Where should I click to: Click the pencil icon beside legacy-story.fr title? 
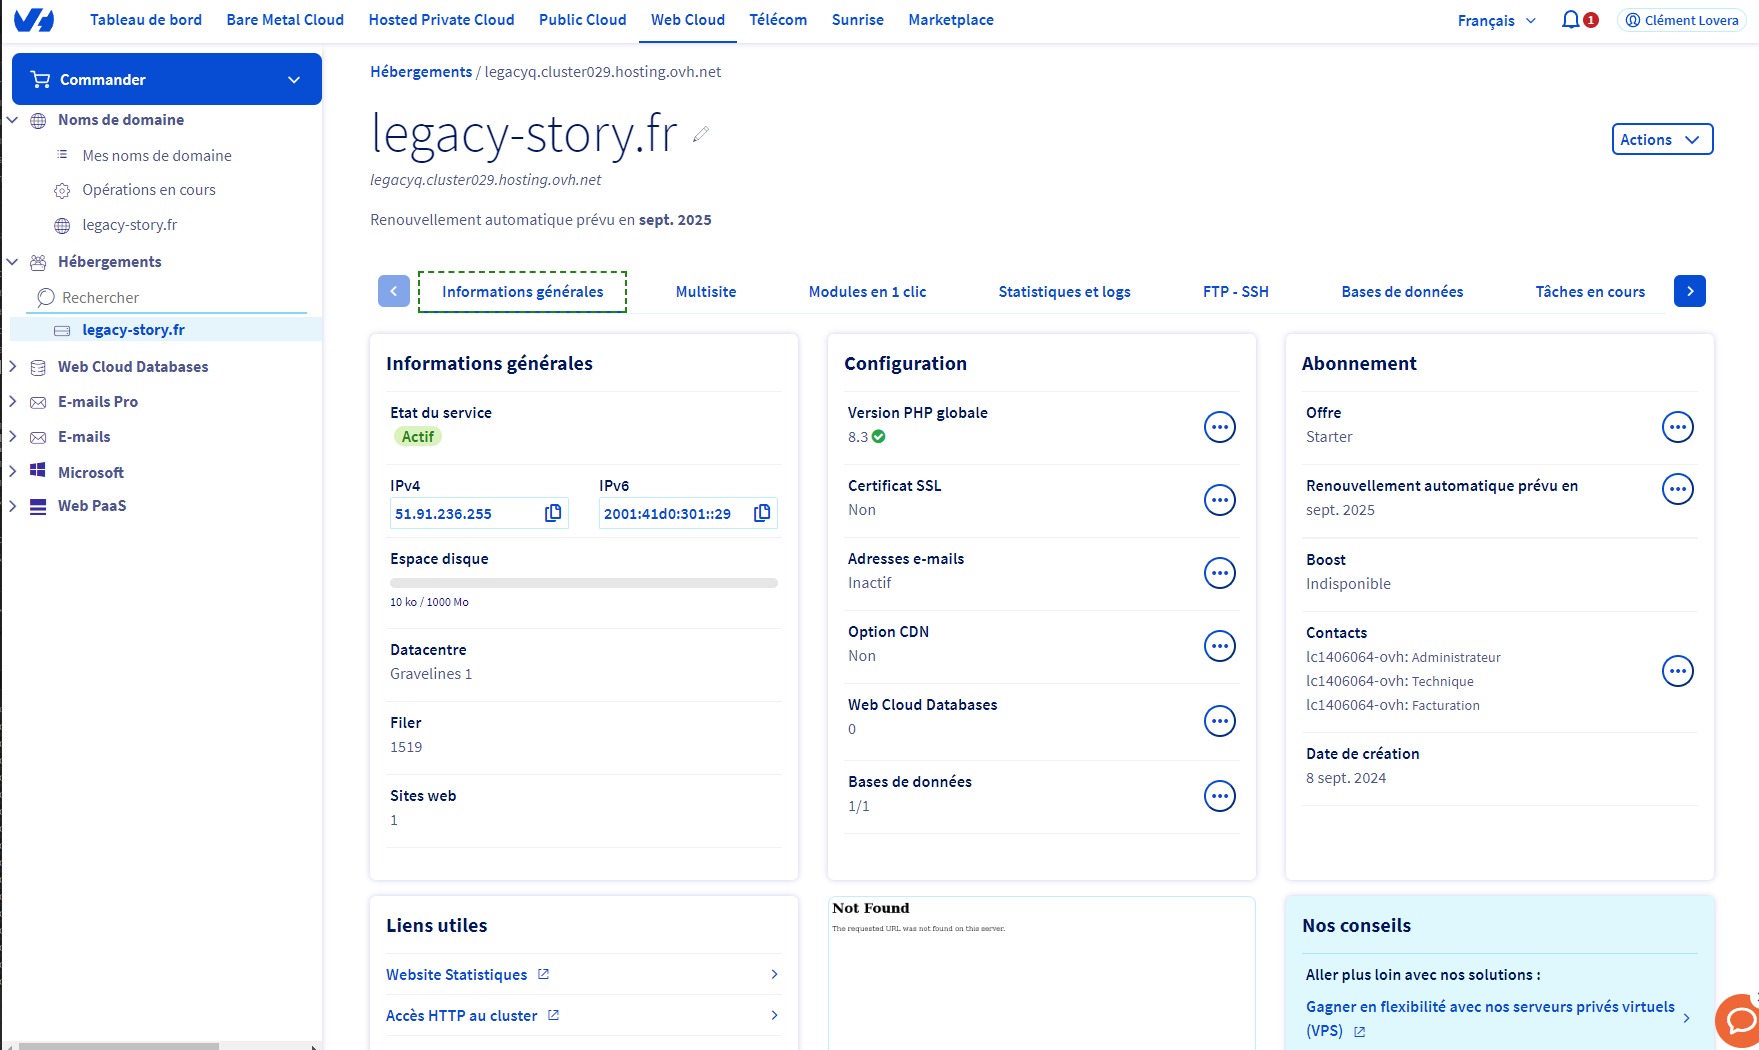[x=701, y=134]
